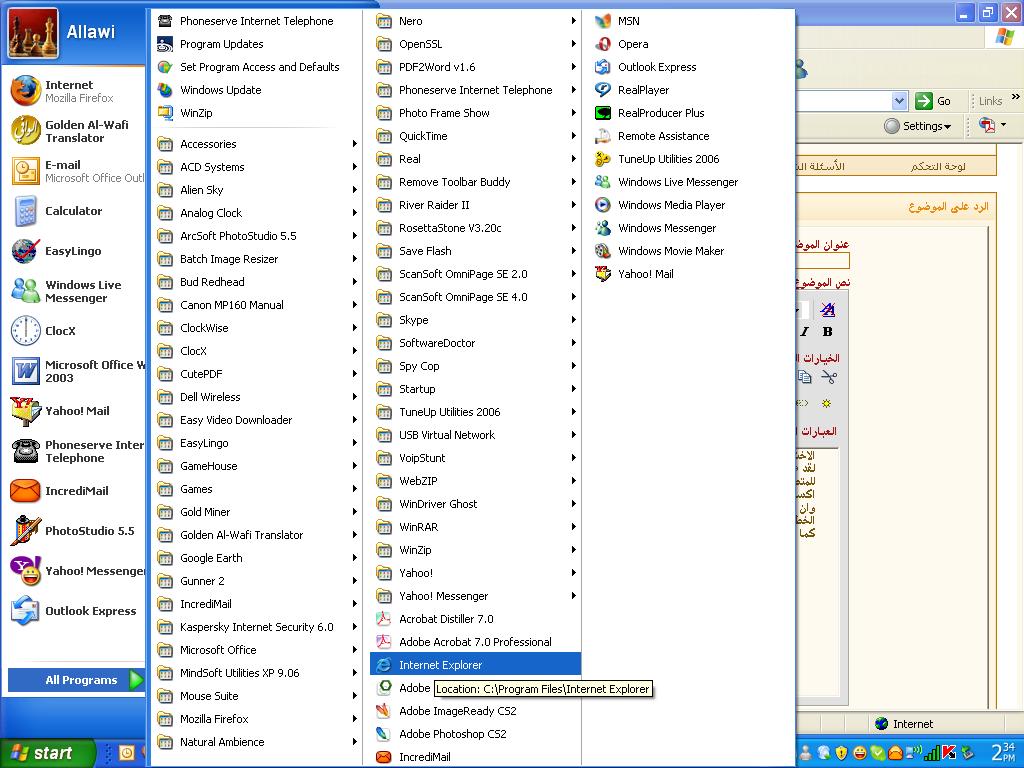Screen dimensions: 1024x768
Task: Click the Bold formatting icon in editor
Action: pyautogui.click(x=827, y=332)
